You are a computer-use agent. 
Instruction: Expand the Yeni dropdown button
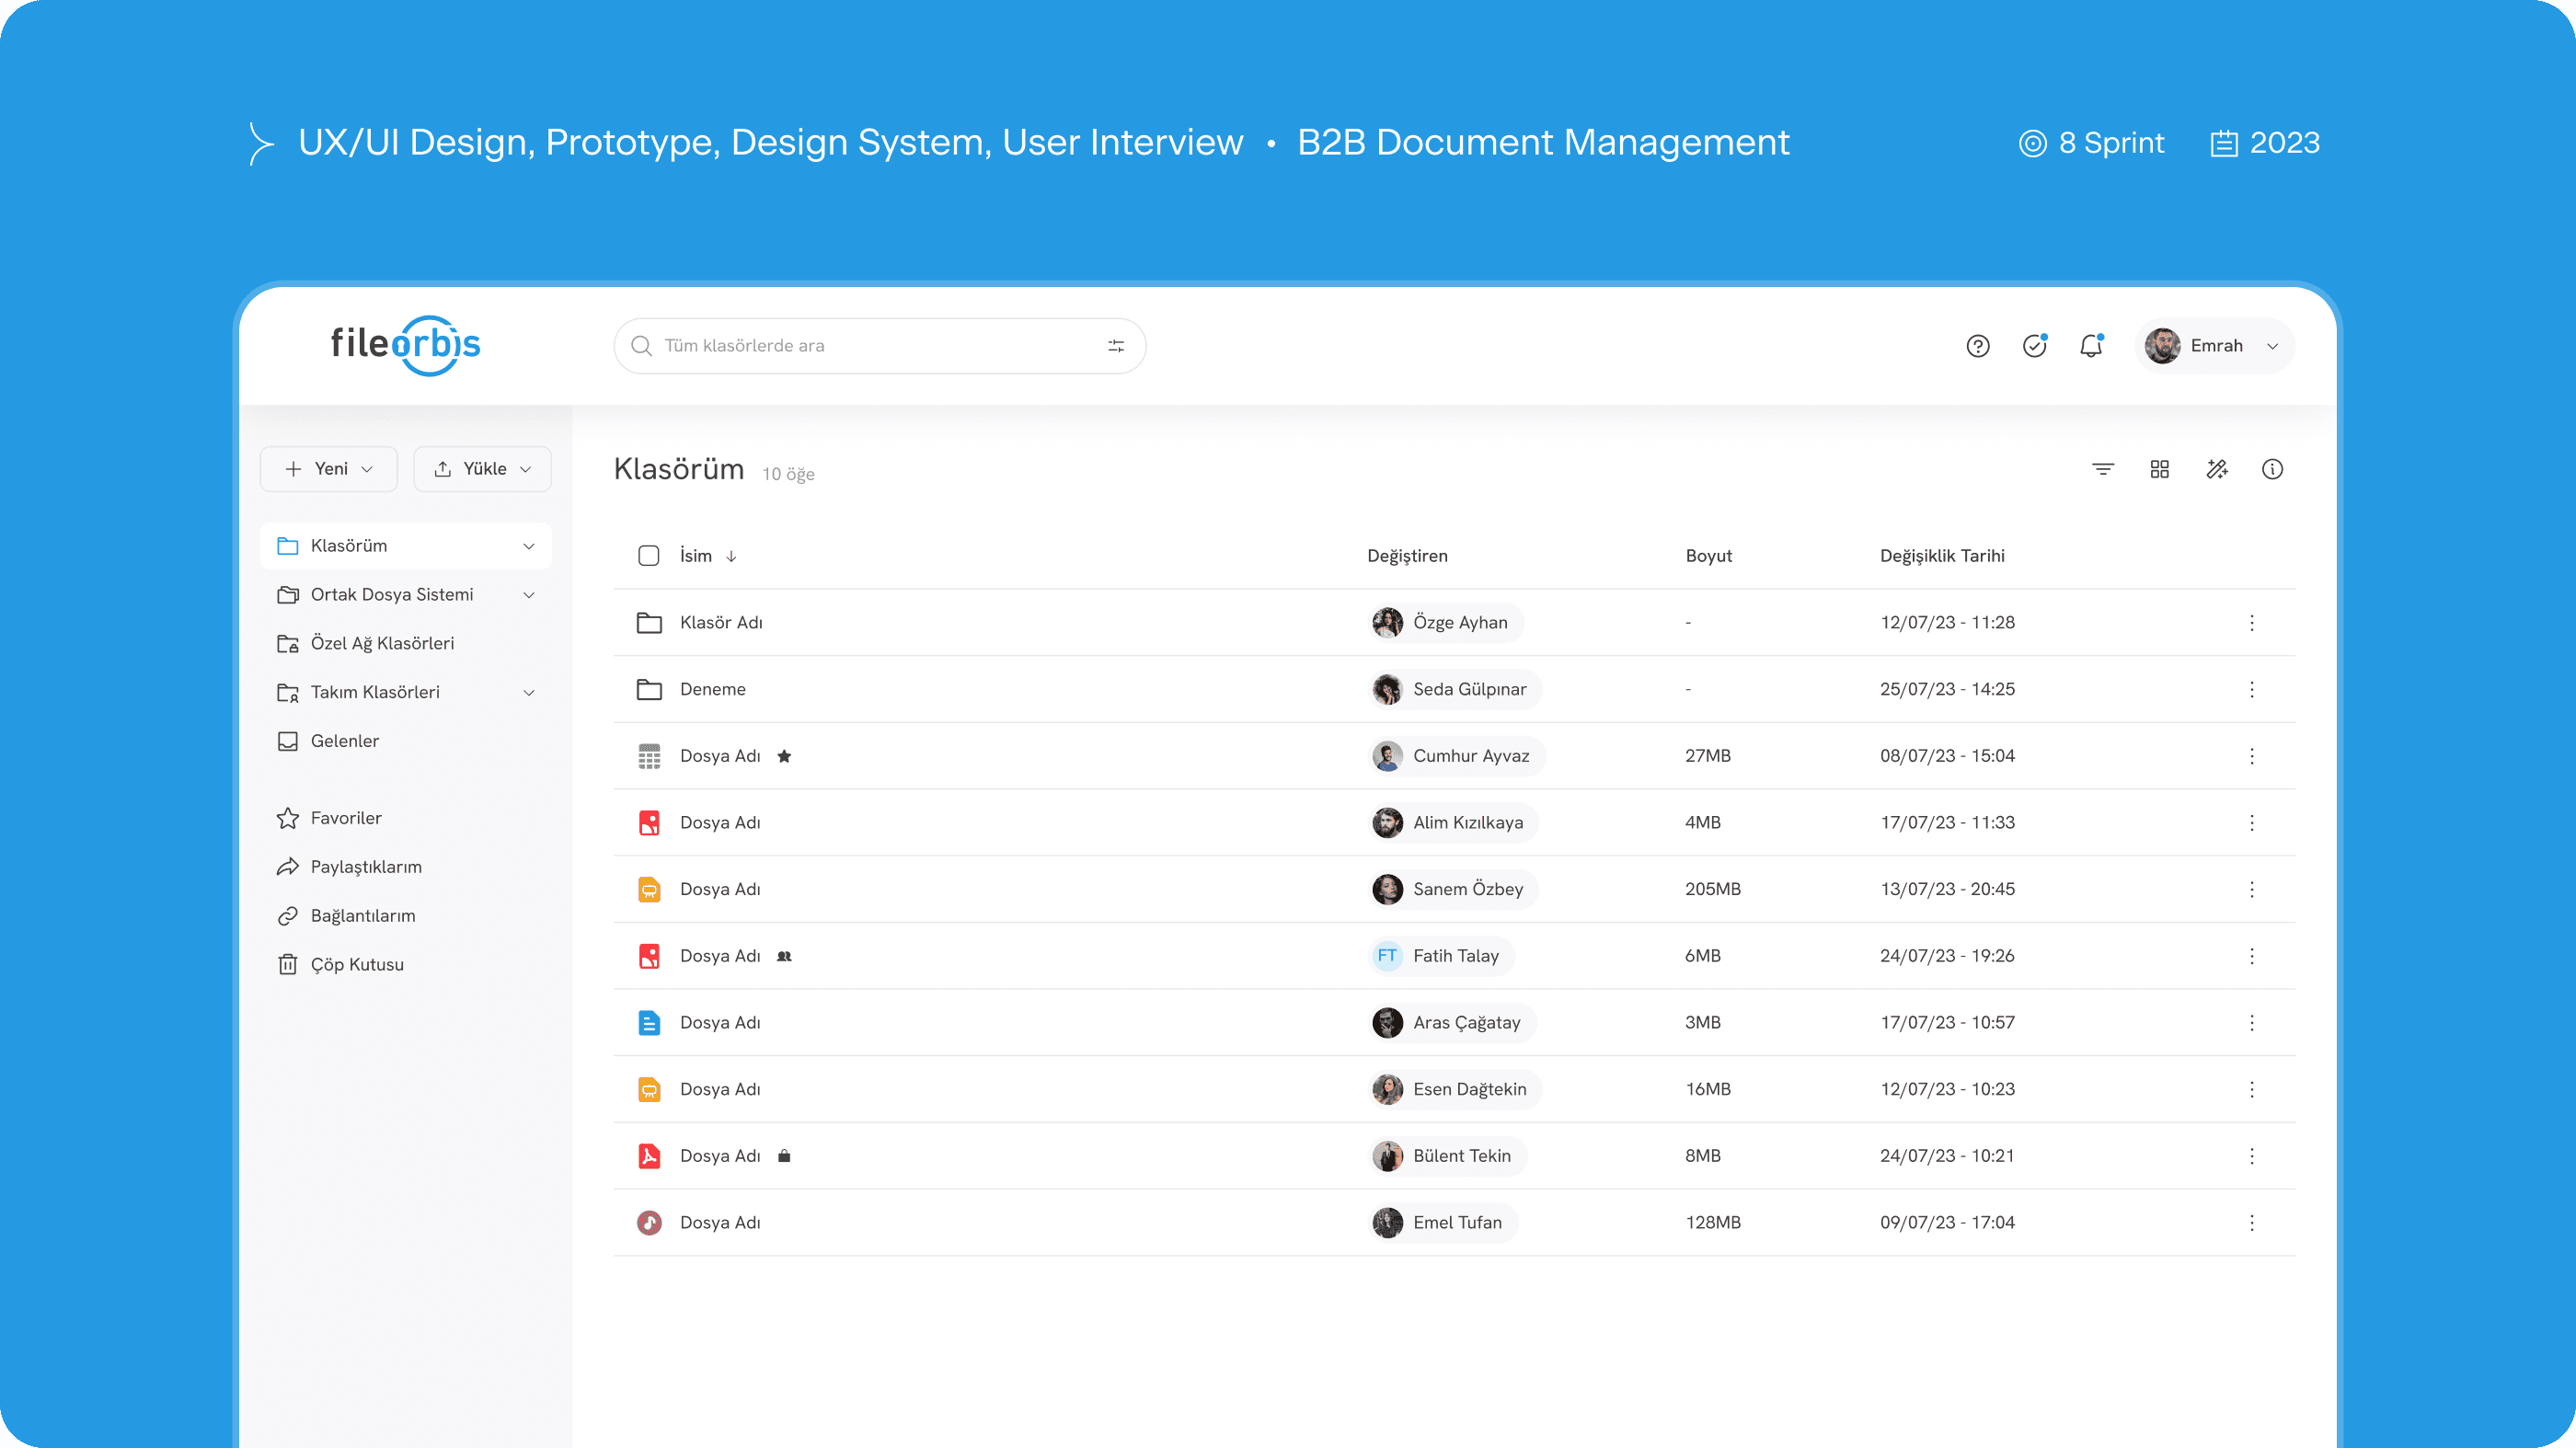click(329, 469)
